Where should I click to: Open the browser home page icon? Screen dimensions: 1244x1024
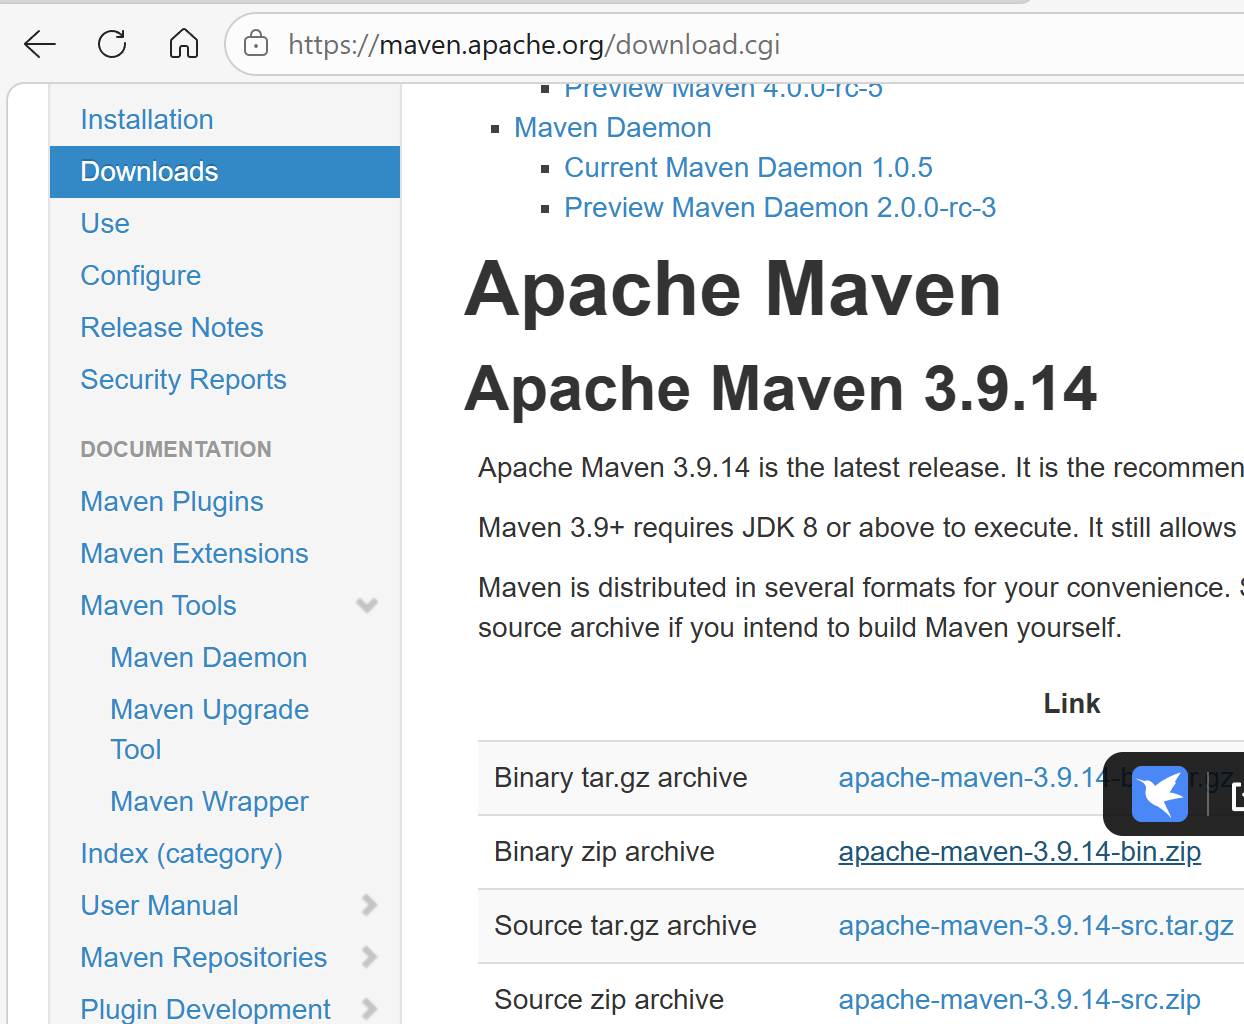click(x=184, y=44)
